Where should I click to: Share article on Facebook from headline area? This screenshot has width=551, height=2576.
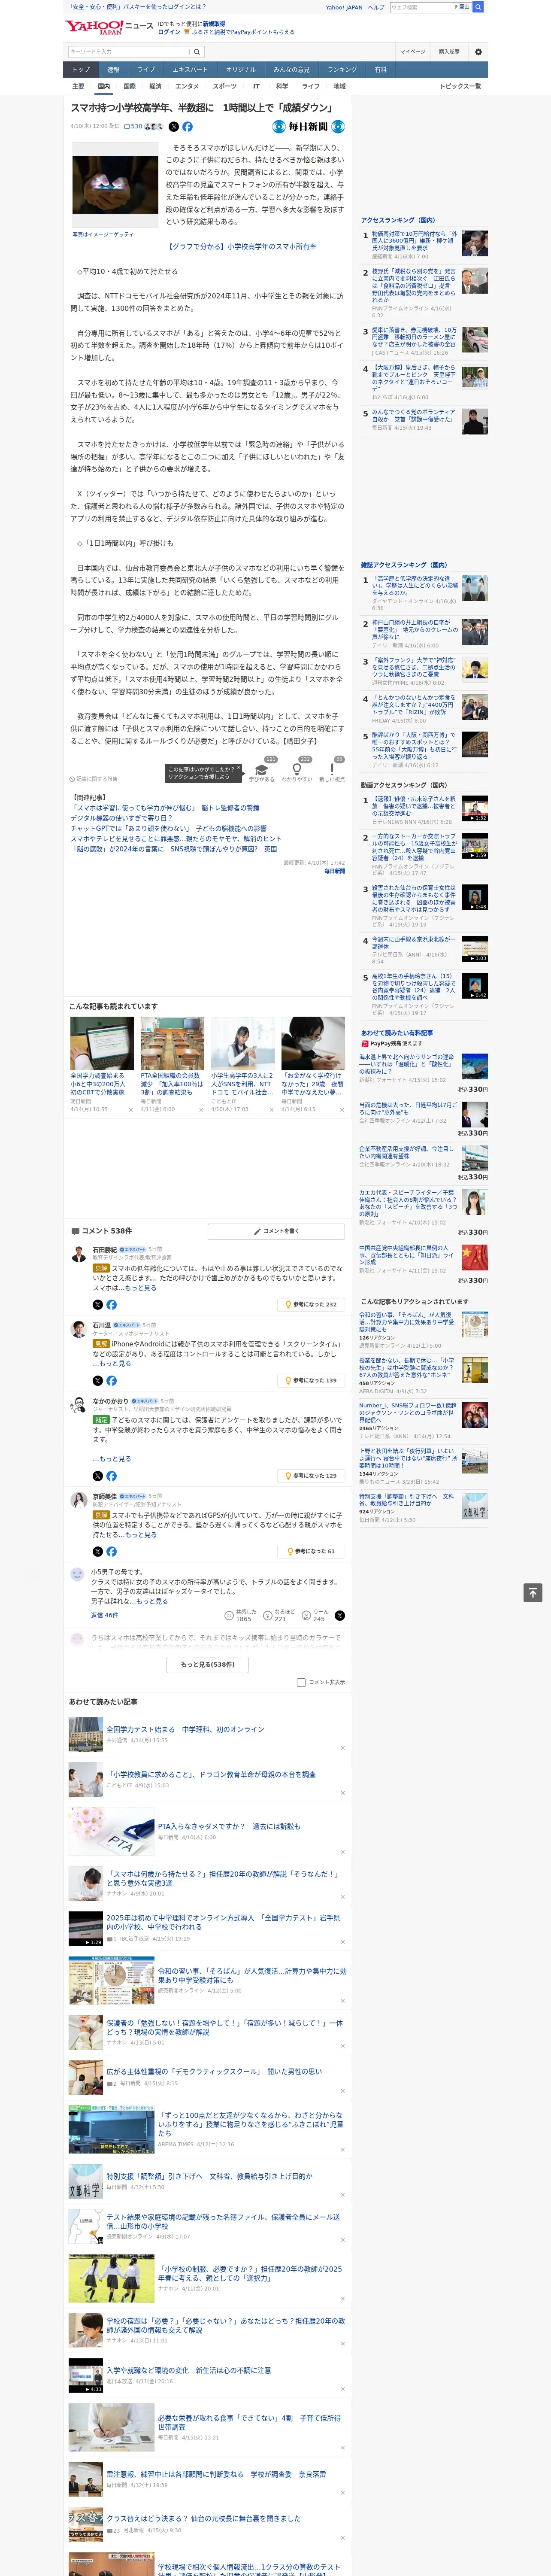pos(187,127)
